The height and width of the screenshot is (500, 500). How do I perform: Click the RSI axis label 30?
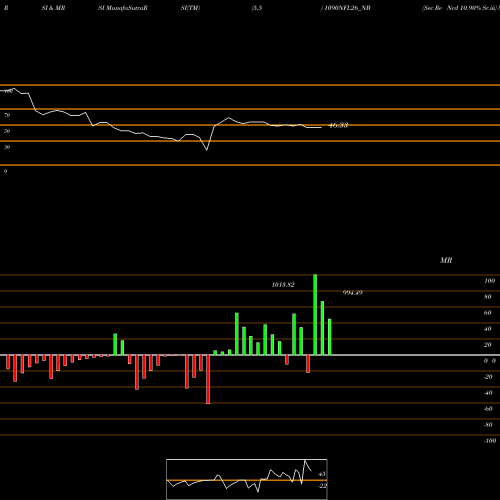[x=7, y=147]
